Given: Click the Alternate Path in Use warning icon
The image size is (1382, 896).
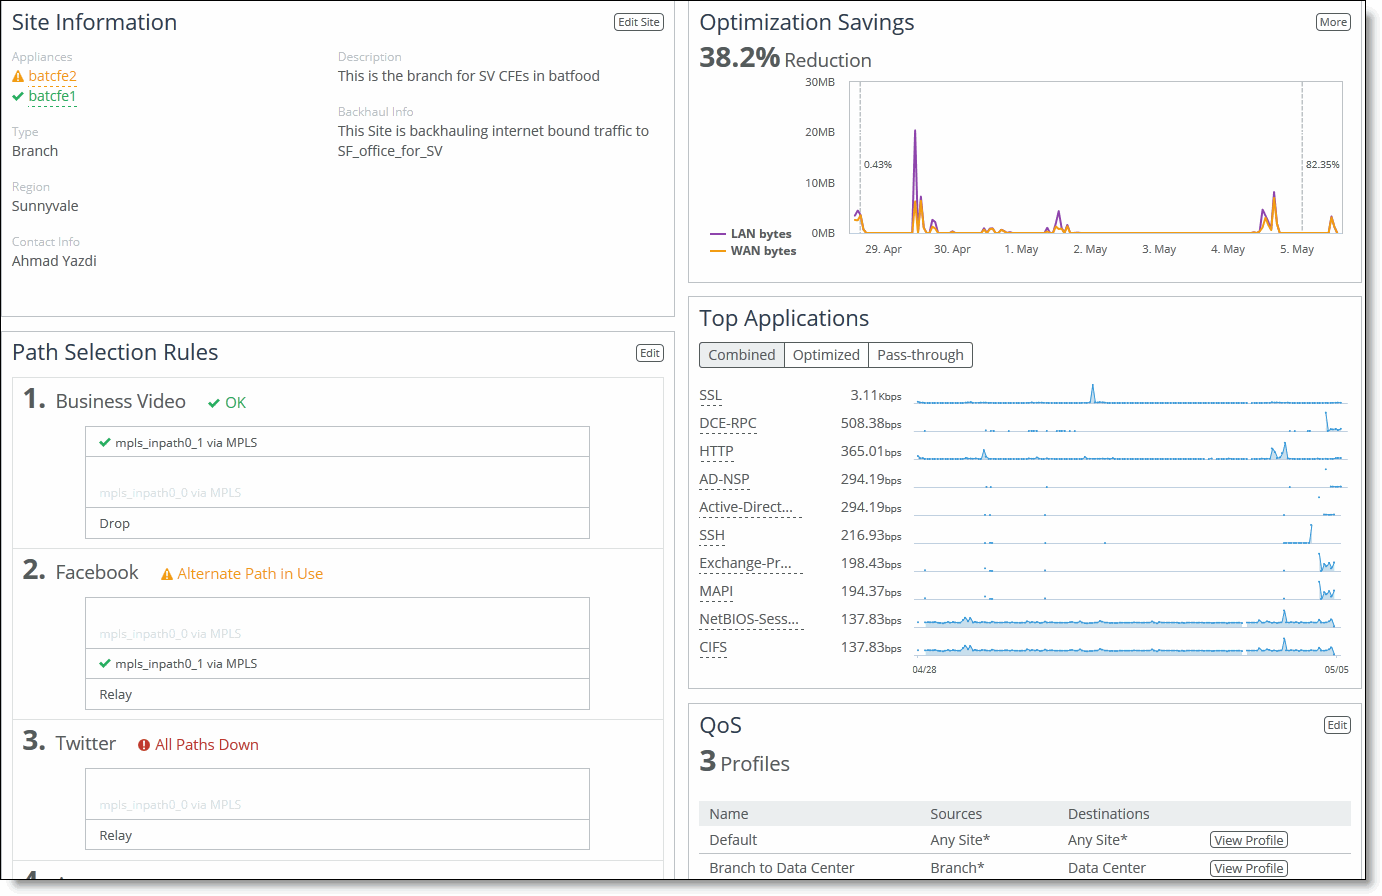Looking at the screenshot, I should [167, 574].
